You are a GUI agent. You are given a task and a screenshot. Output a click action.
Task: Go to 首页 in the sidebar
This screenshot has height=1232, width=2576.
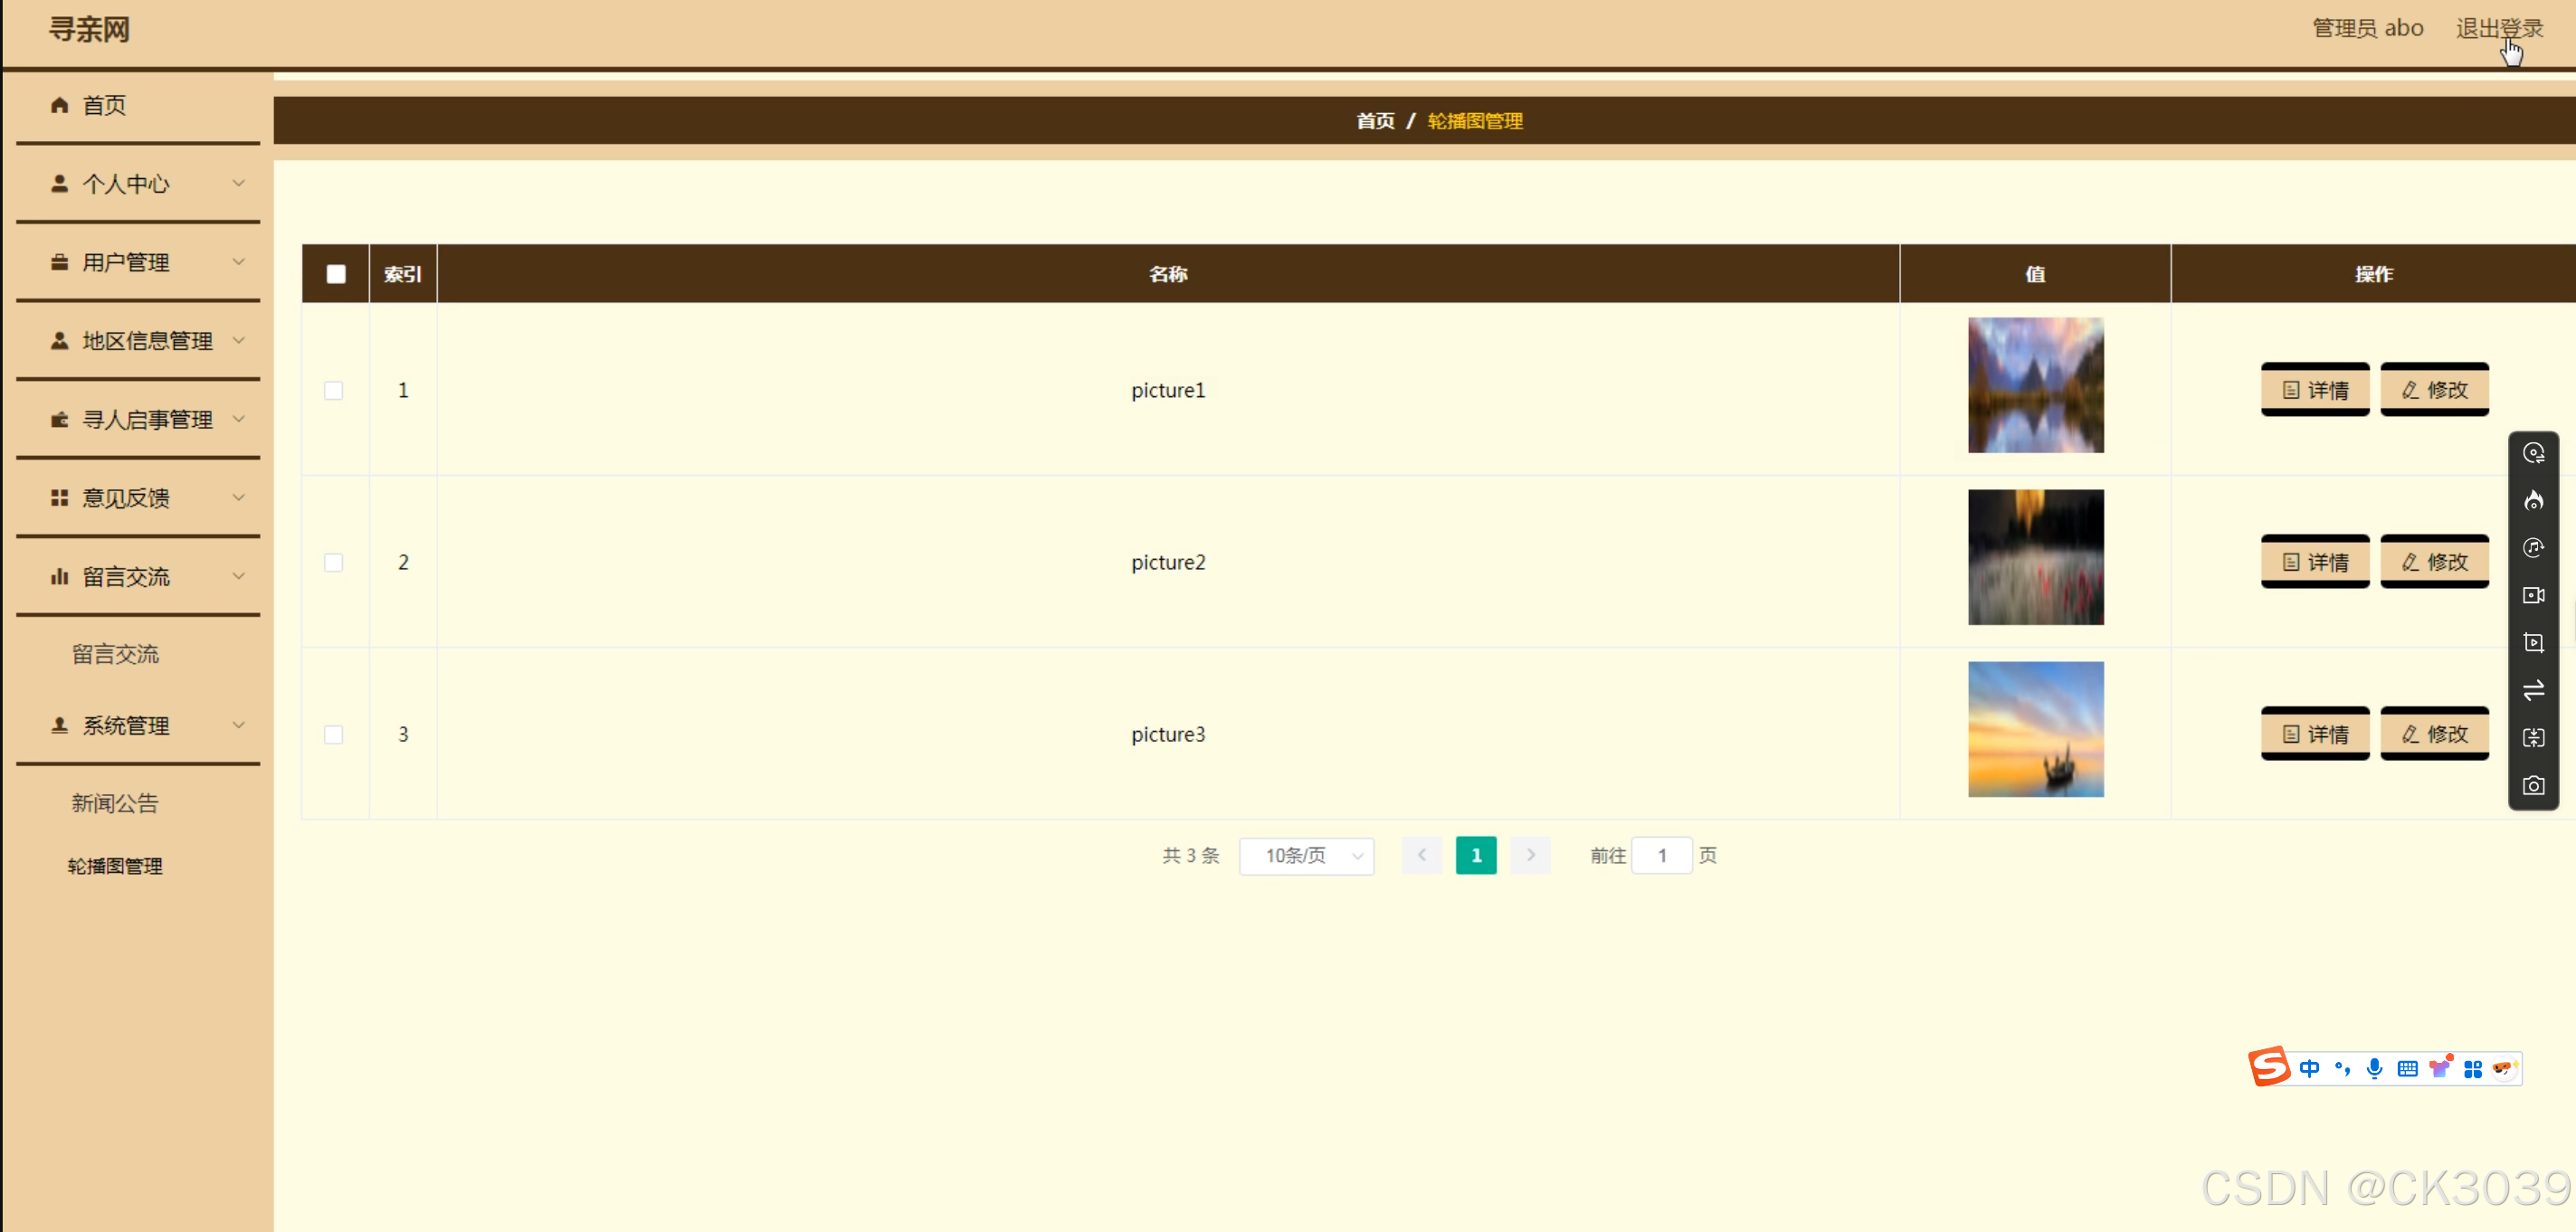click(104, 105)
